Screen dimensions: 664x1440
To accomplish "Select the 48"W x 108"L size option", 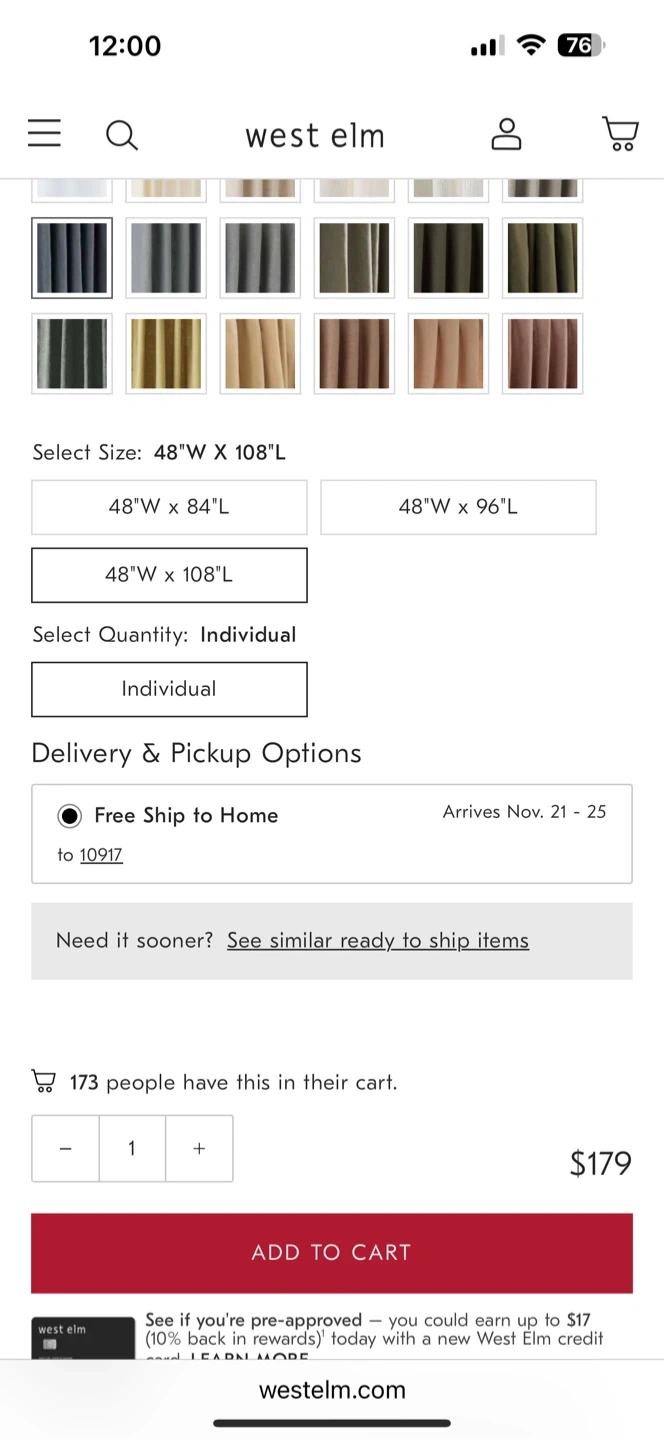I will [169, 575].
